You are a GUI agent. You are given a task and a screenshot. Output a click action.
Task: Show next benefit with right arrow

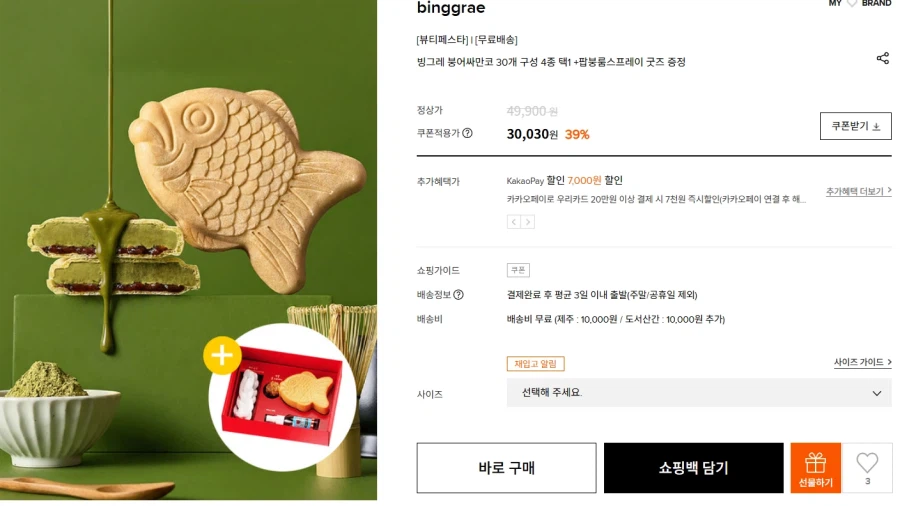point(528,222)
